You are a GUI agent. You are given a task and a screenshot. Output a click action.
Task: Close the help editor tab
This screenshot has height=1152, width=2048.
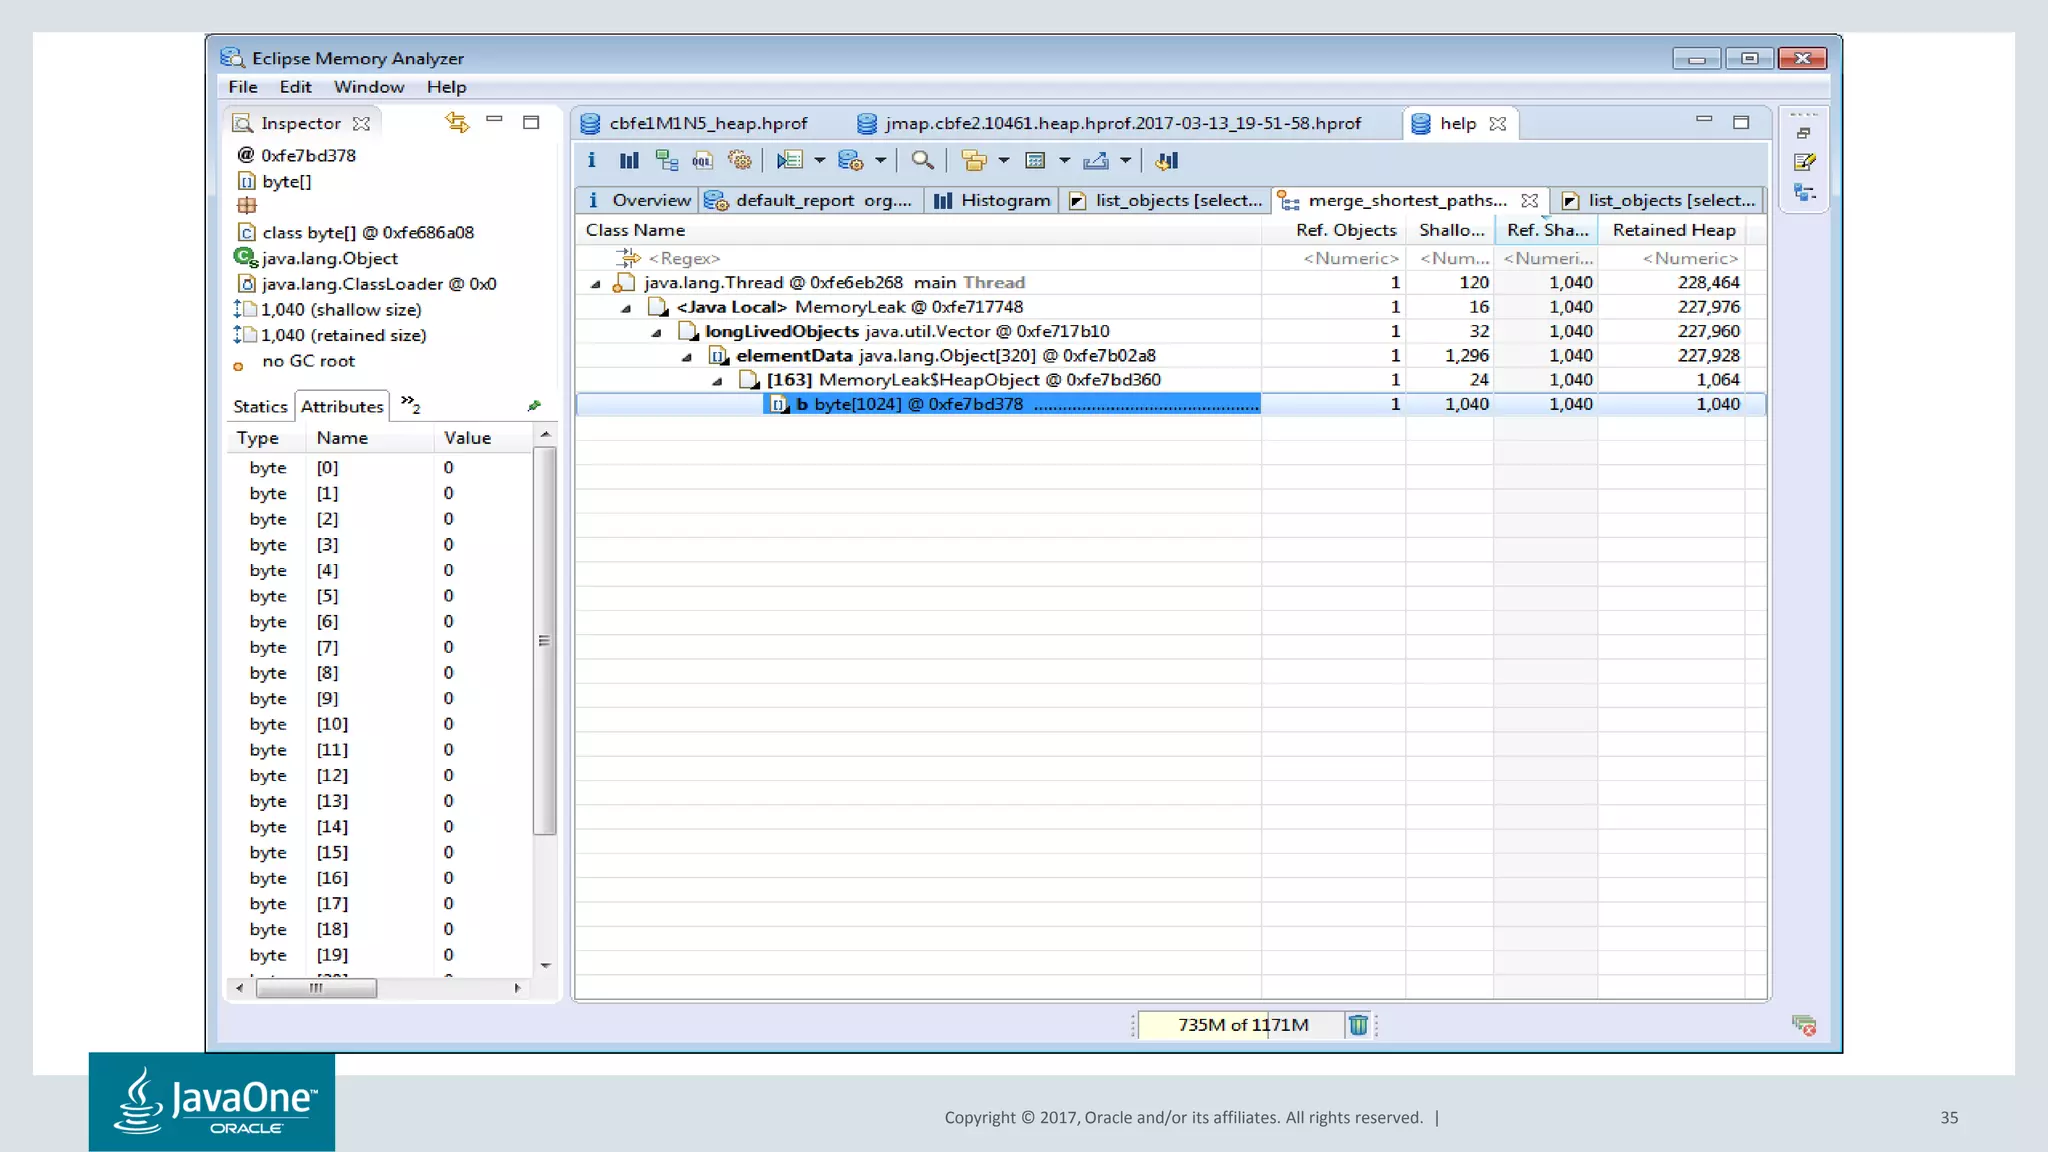point(1498,123)
